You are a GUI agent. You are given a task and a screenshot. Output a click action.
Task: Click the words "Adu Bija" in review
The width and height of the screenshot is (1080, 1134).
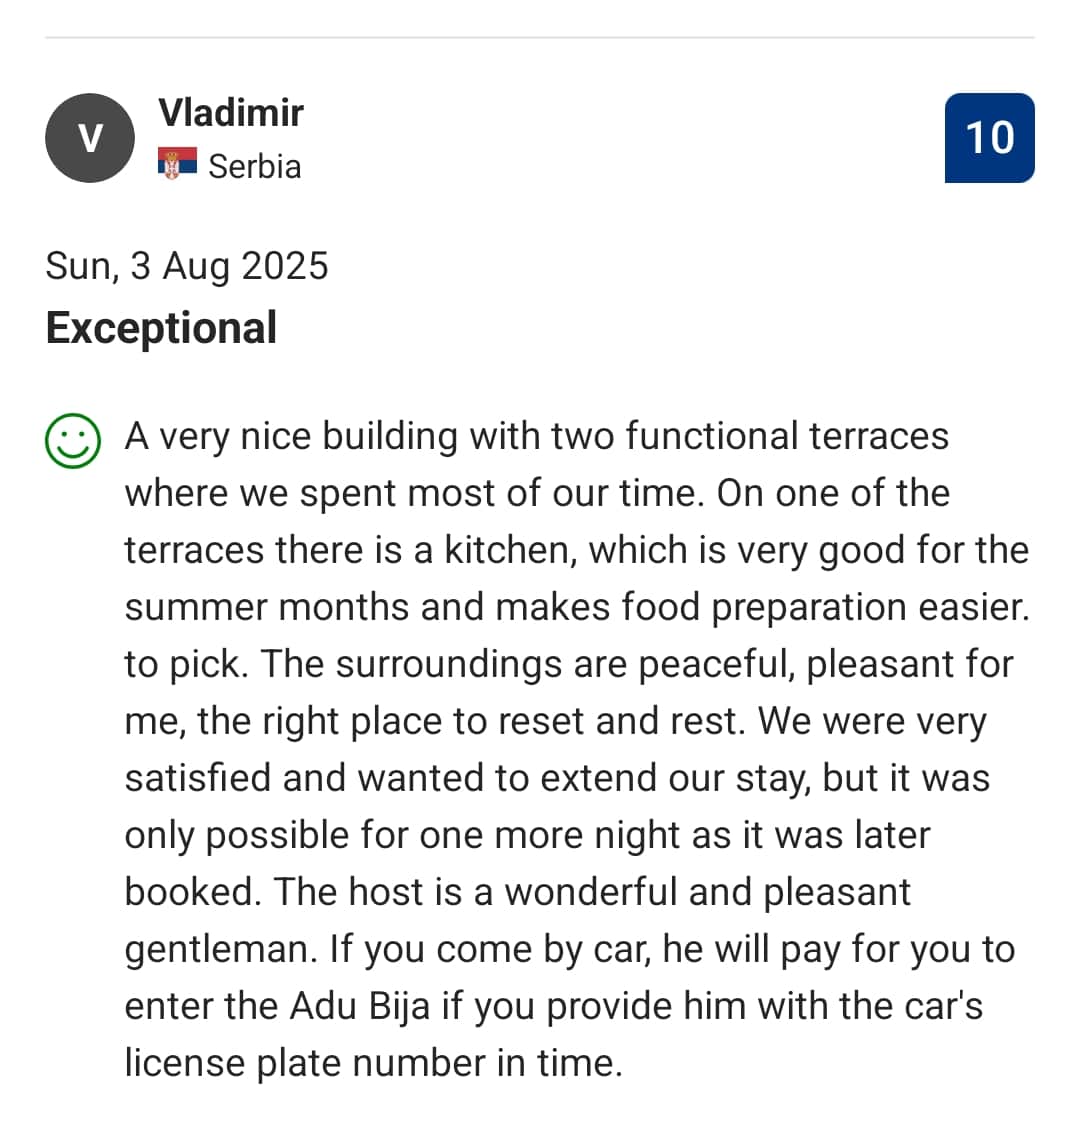click(x=360, y=1005)
